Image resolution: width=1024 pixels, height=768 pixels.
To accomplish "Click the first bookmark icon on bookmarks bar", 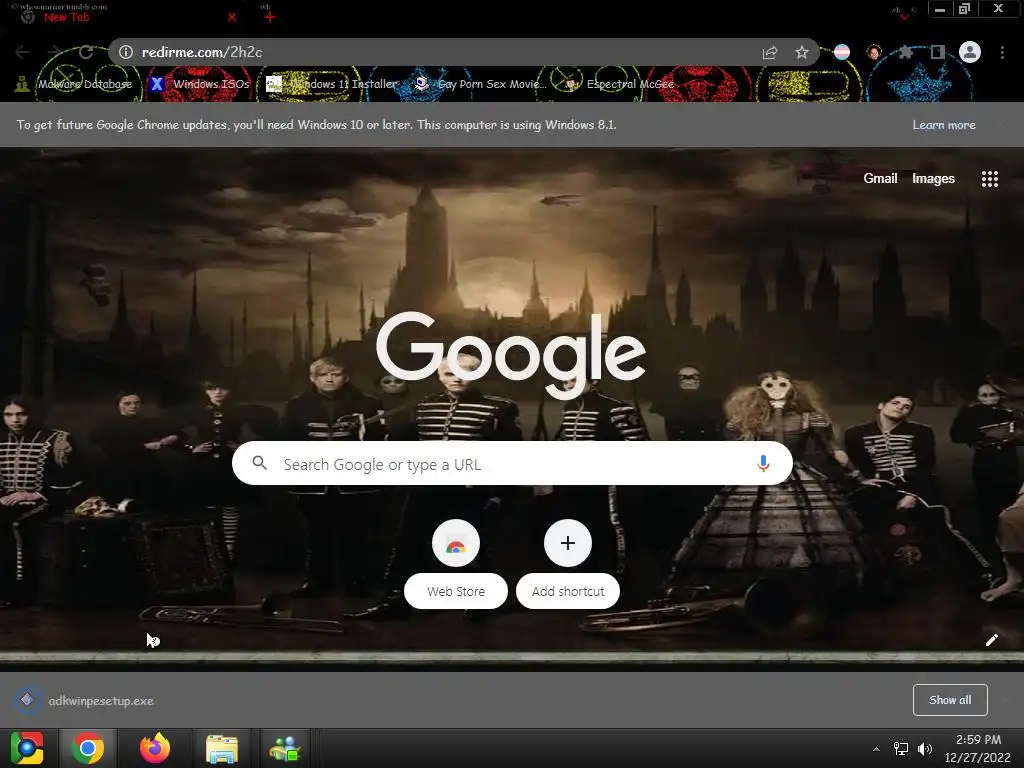I will 22,84.
